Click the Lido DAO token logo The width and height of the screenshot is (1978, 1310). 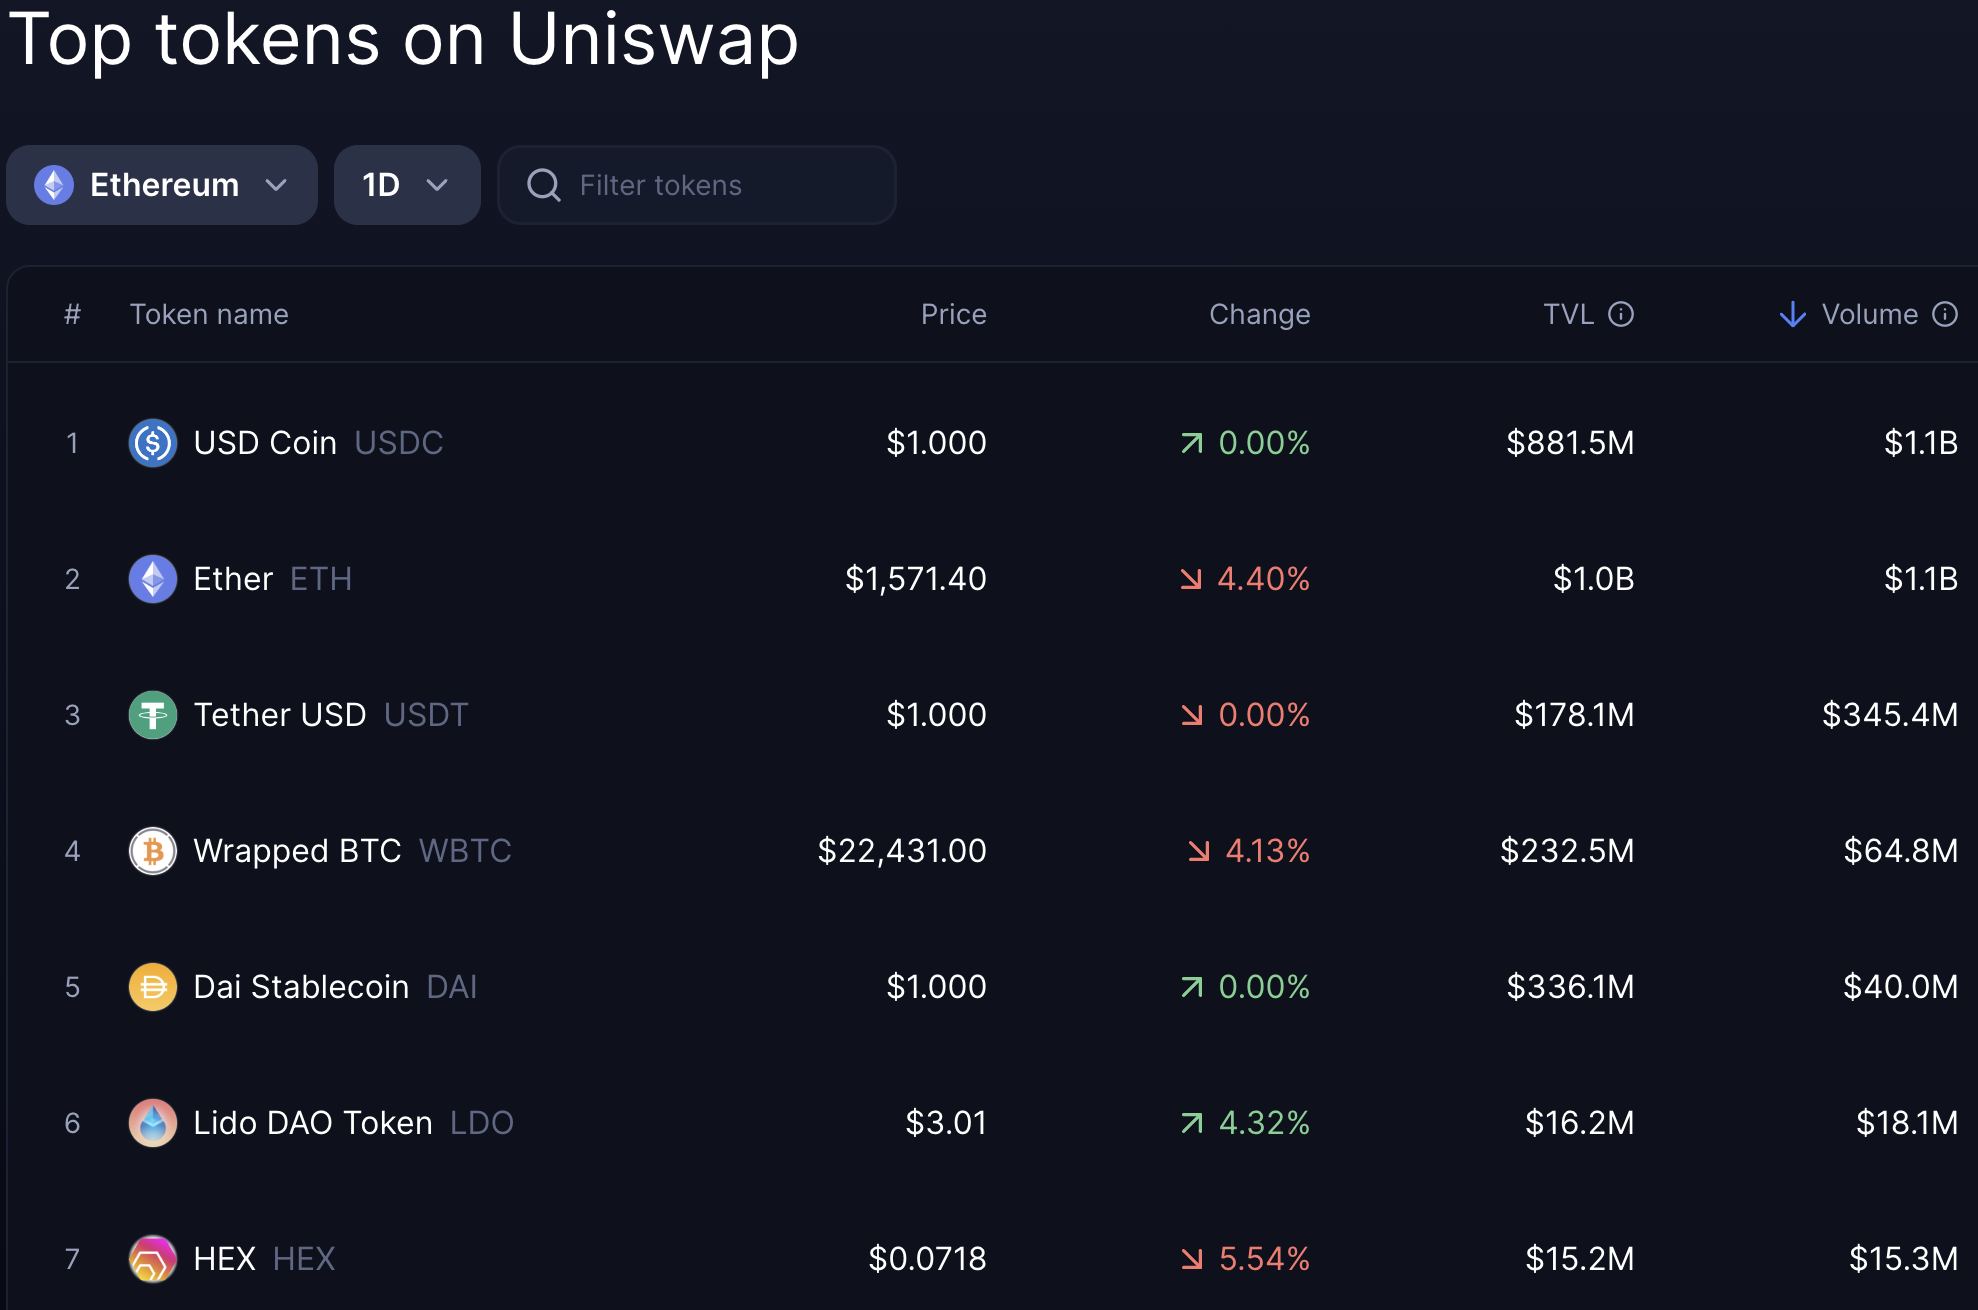pos(152,1123)
